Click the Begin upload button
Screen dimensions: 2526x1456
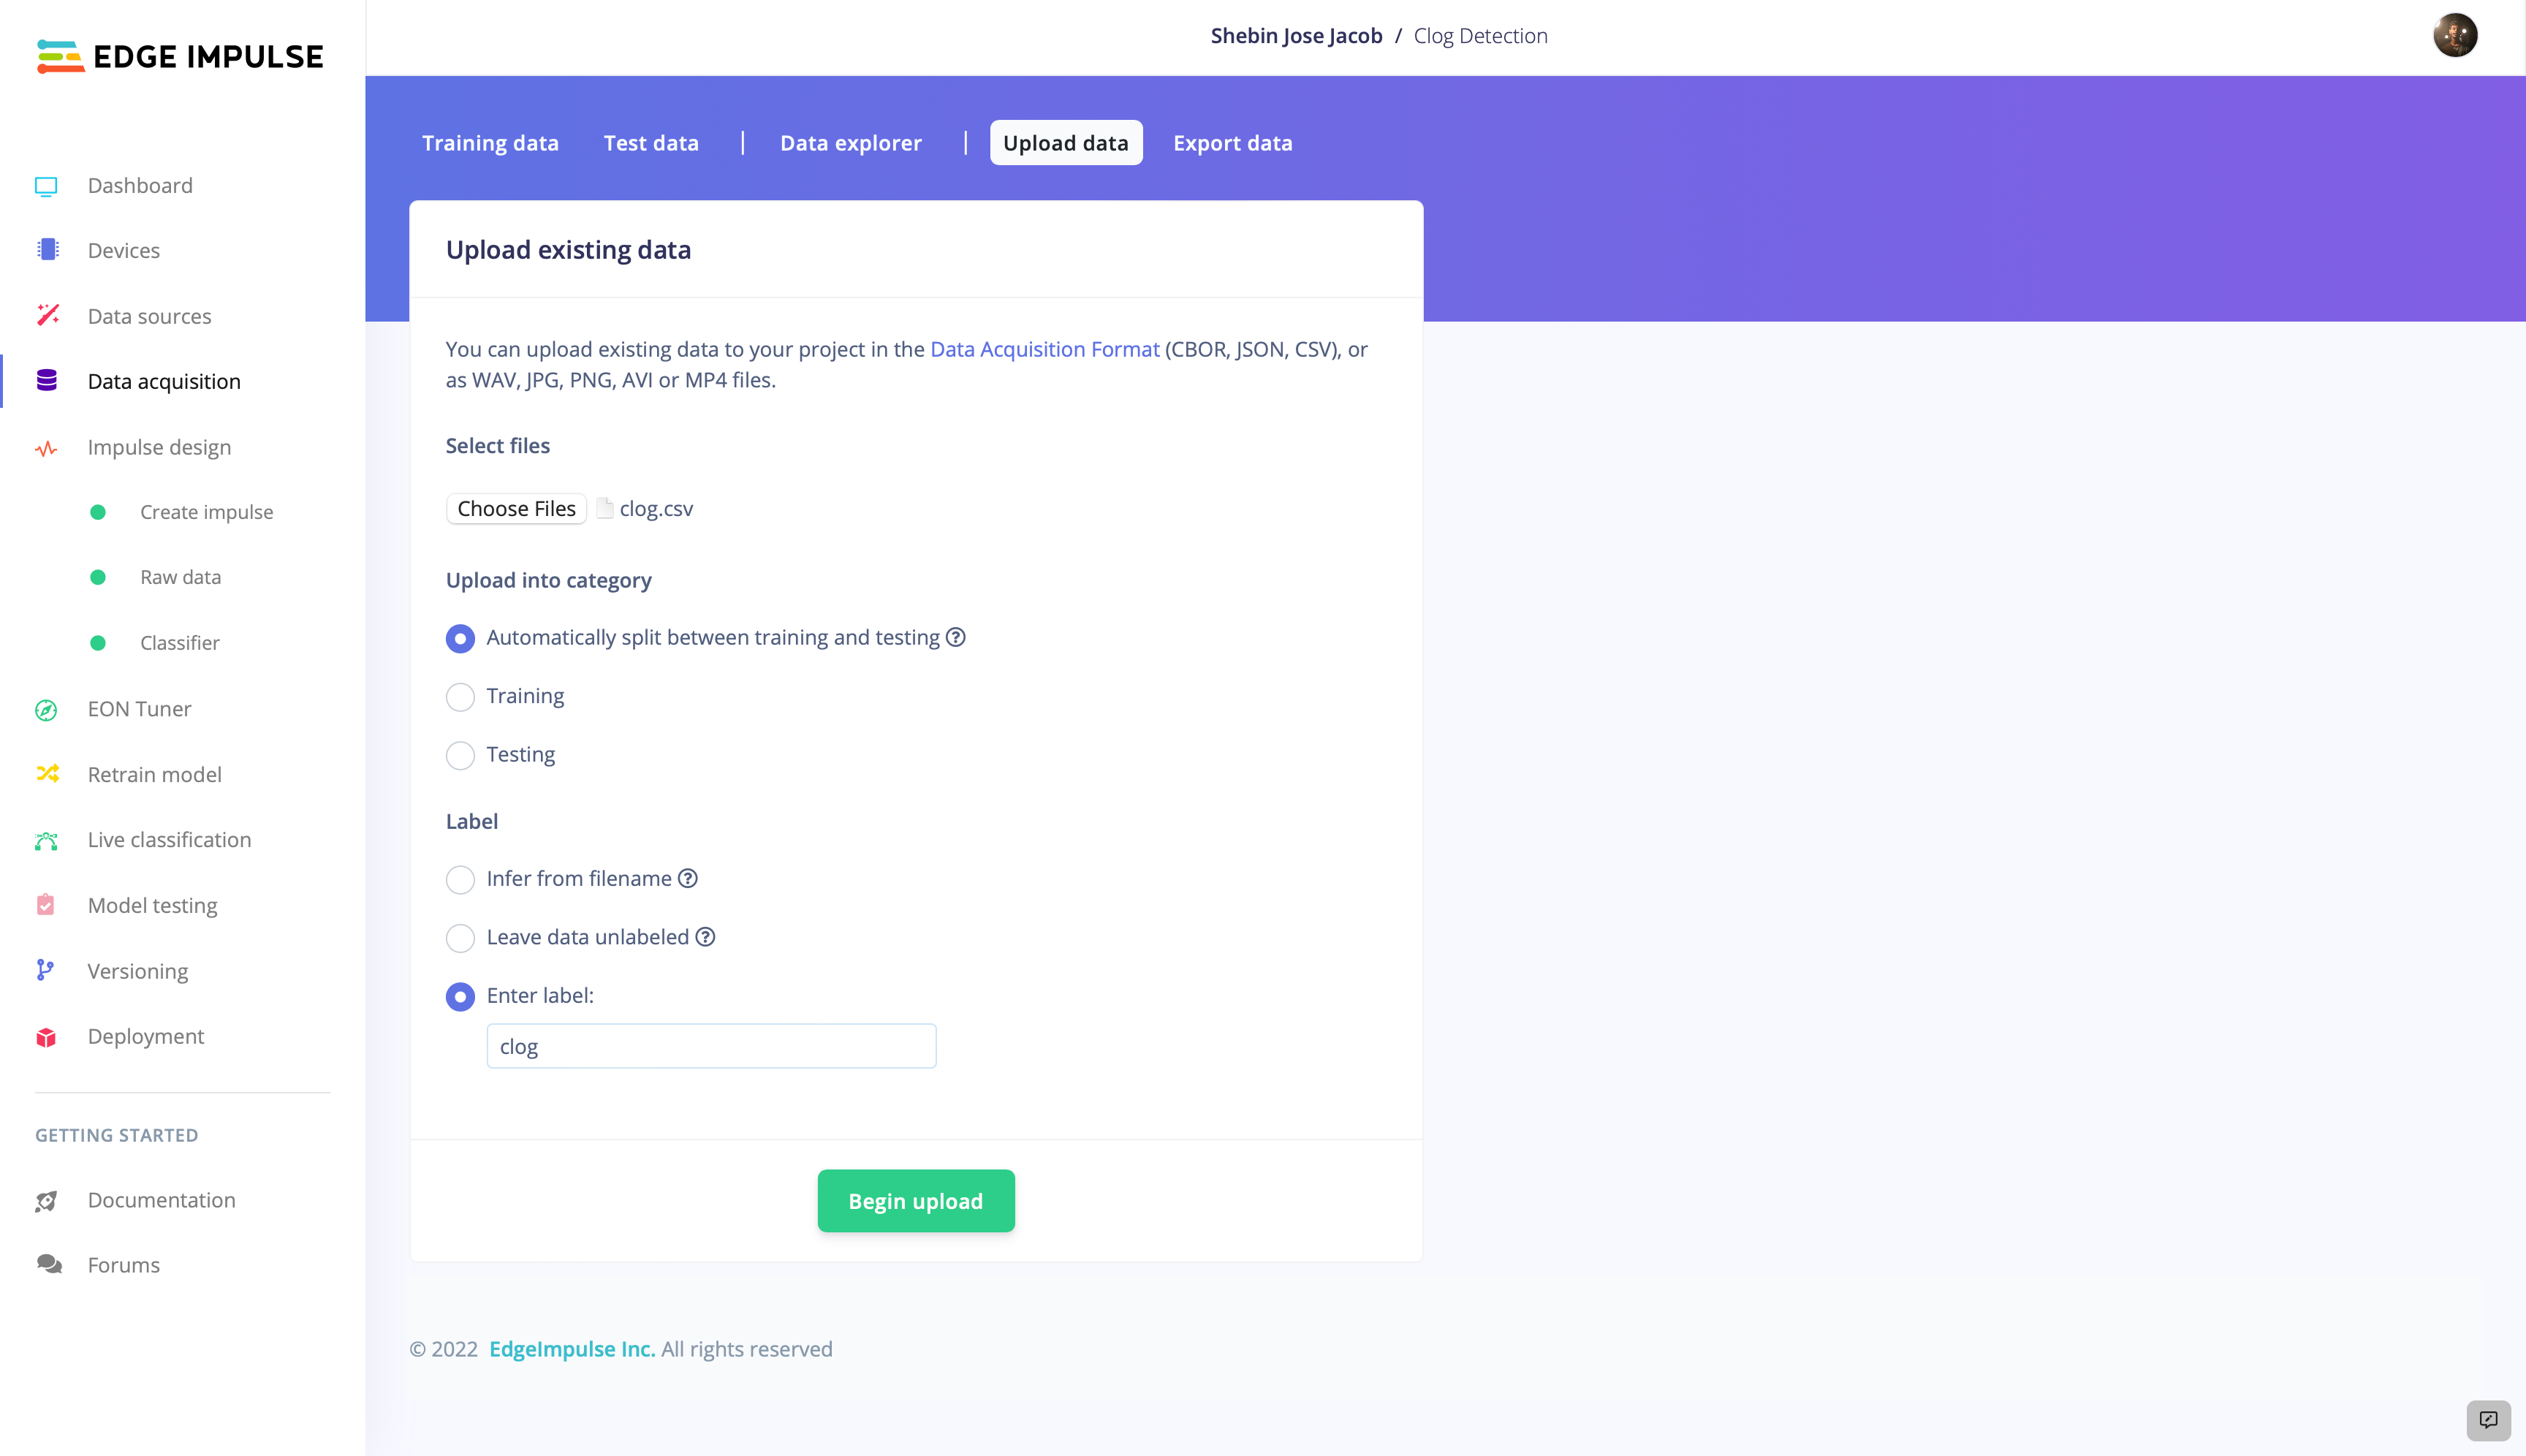[916, 1201]
